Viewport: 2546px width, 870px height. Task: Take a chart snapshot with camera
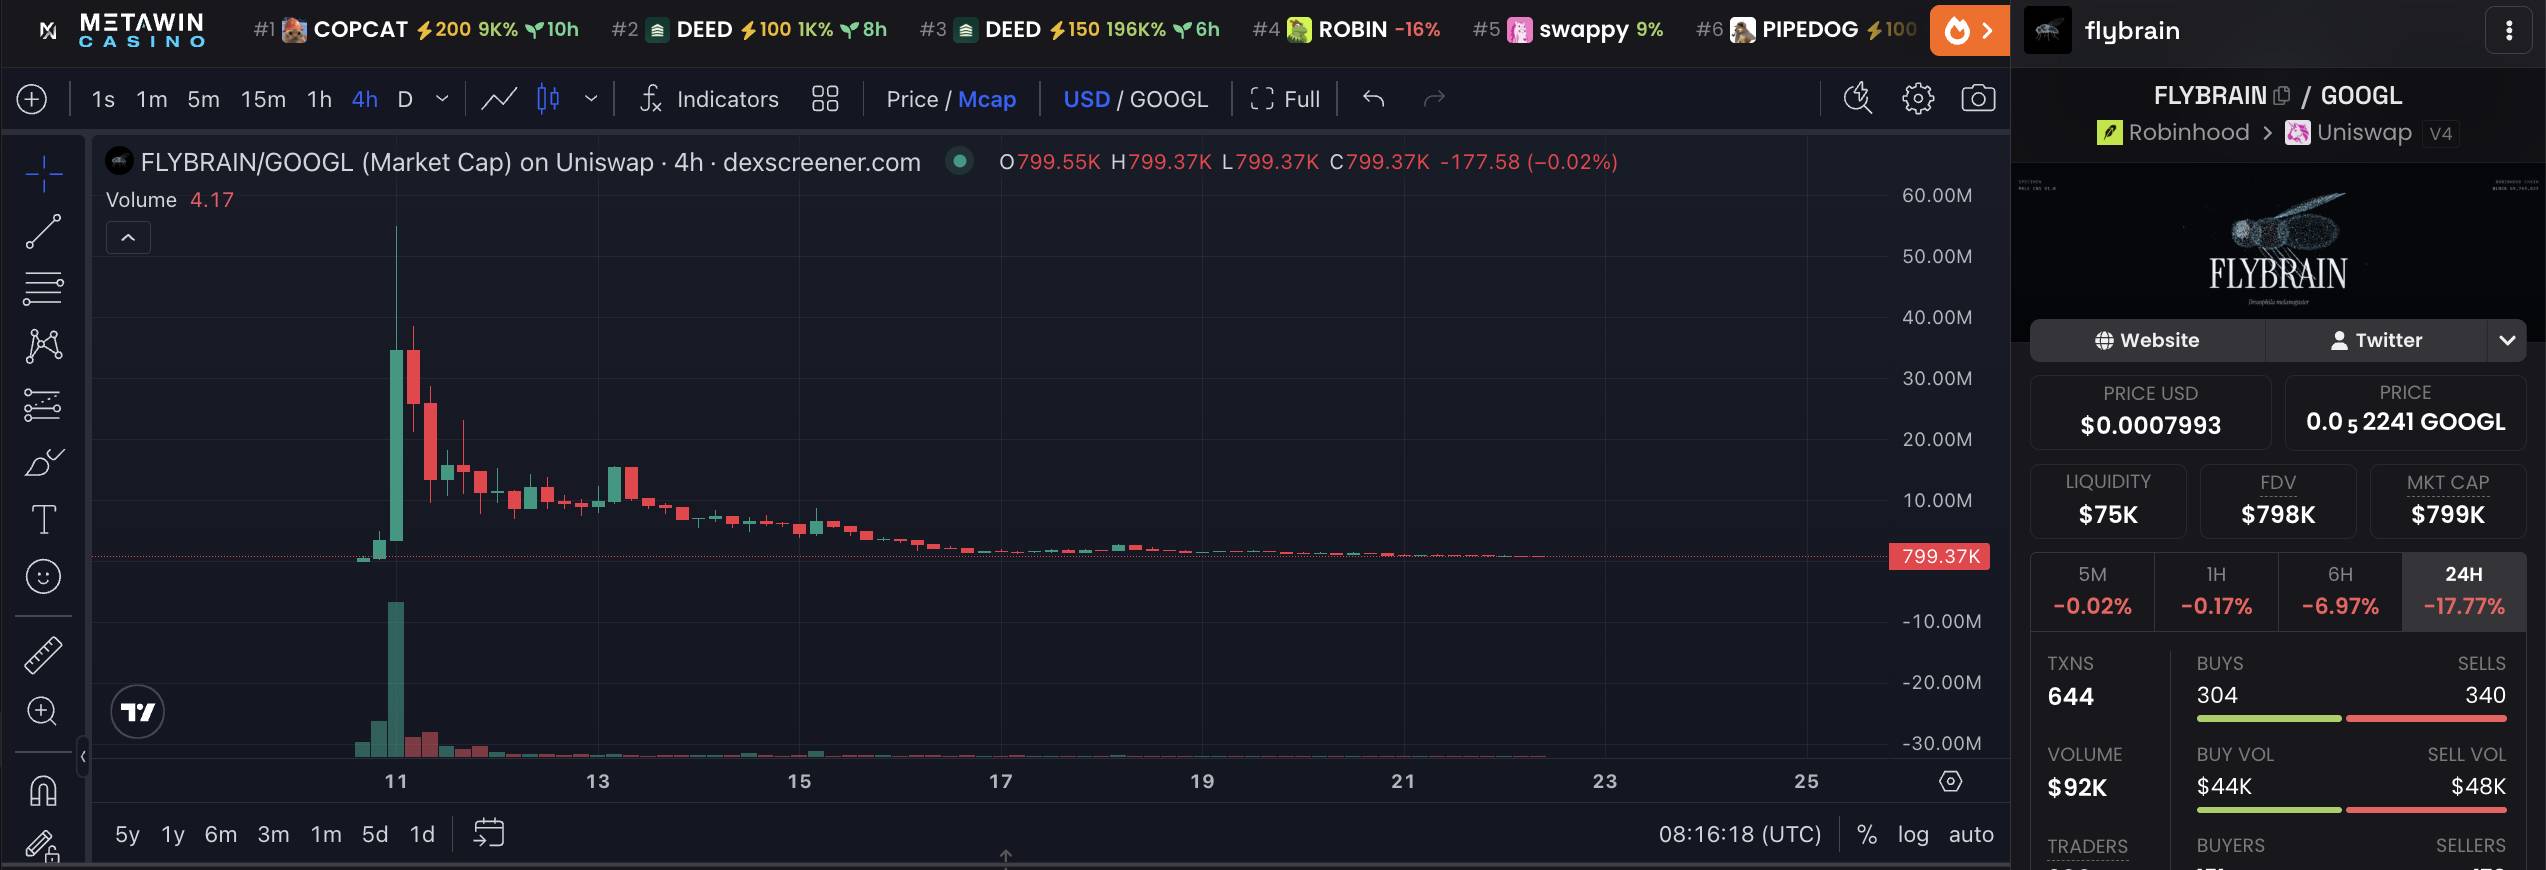coord(1978,98)
